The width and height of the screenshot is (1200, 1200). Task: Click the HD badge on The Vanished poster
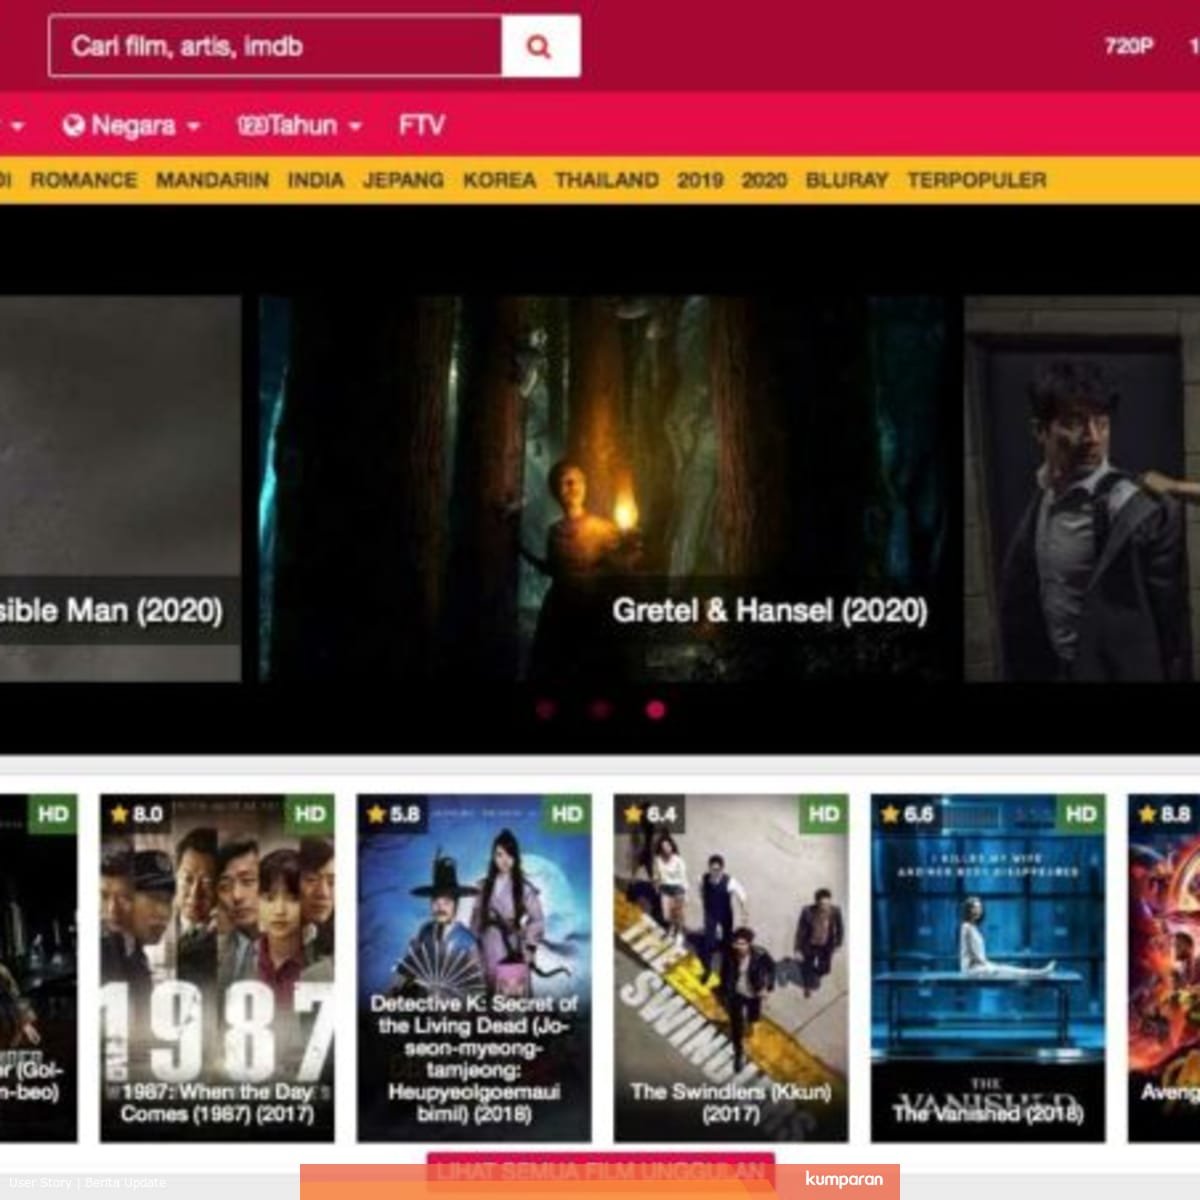click(x=1081, y=814)
